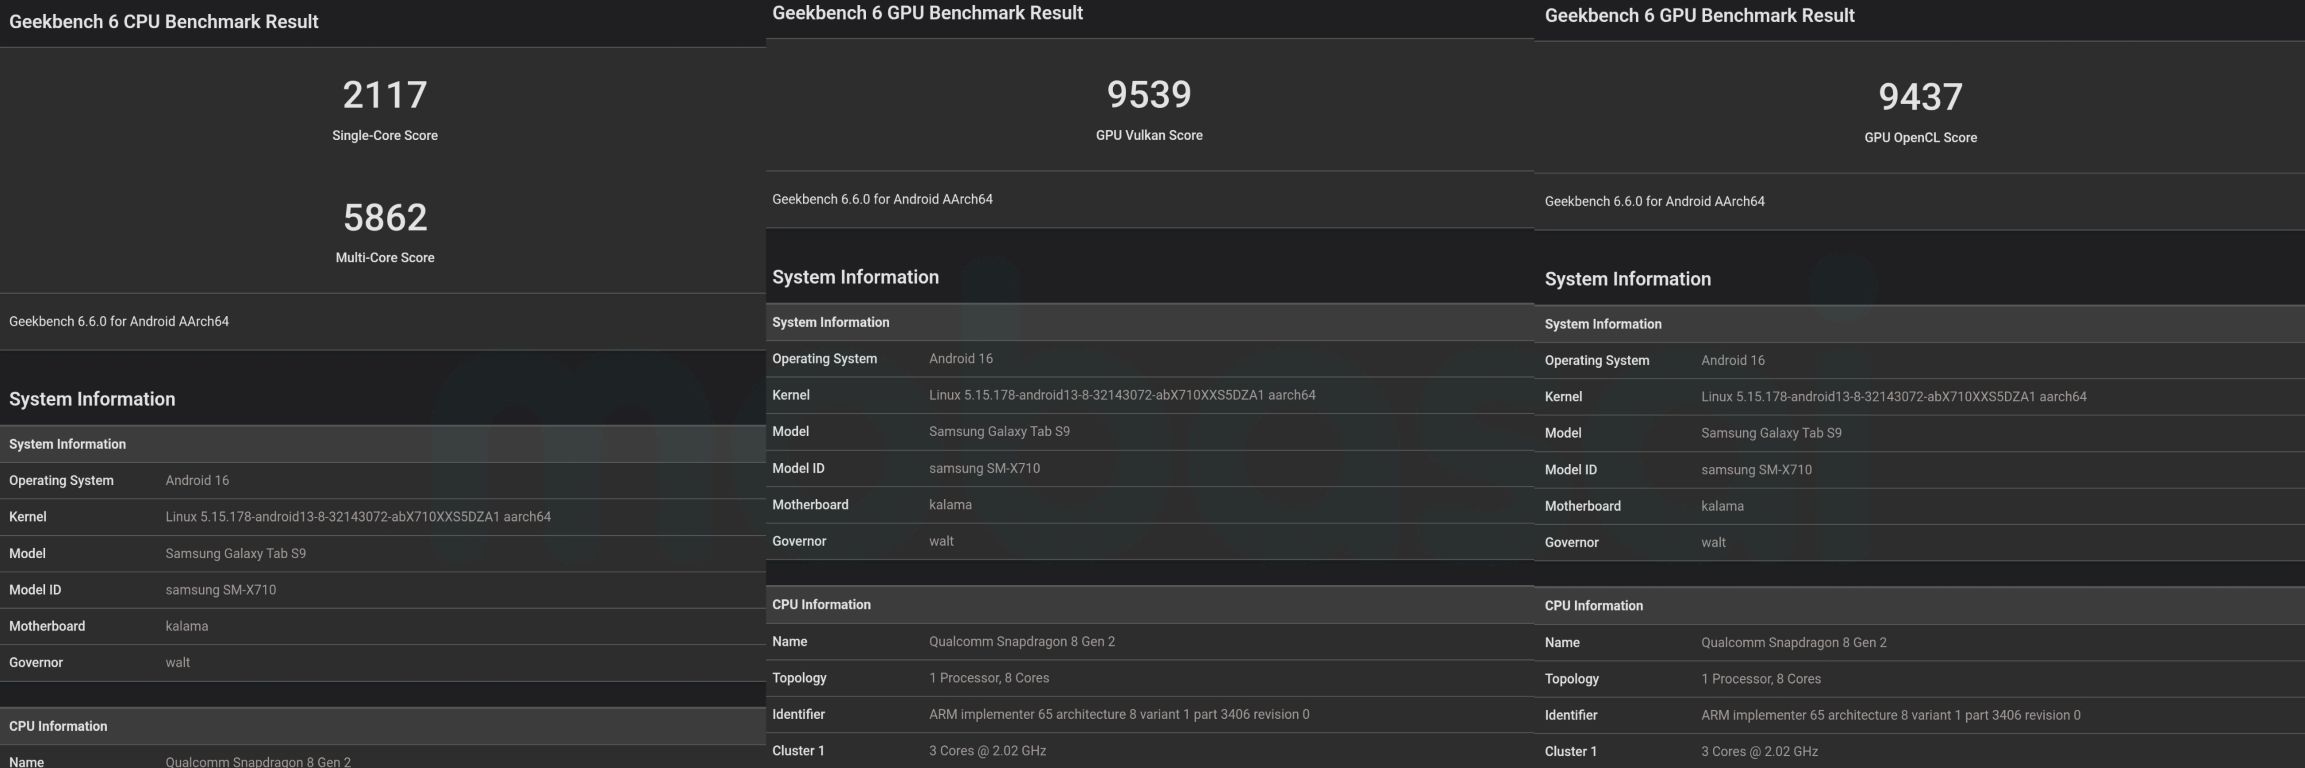This screenshot has width=2305, height=768.
Task: Click Geekbench 6.6.0 version text in CPU panel
Action: [119, 322]
